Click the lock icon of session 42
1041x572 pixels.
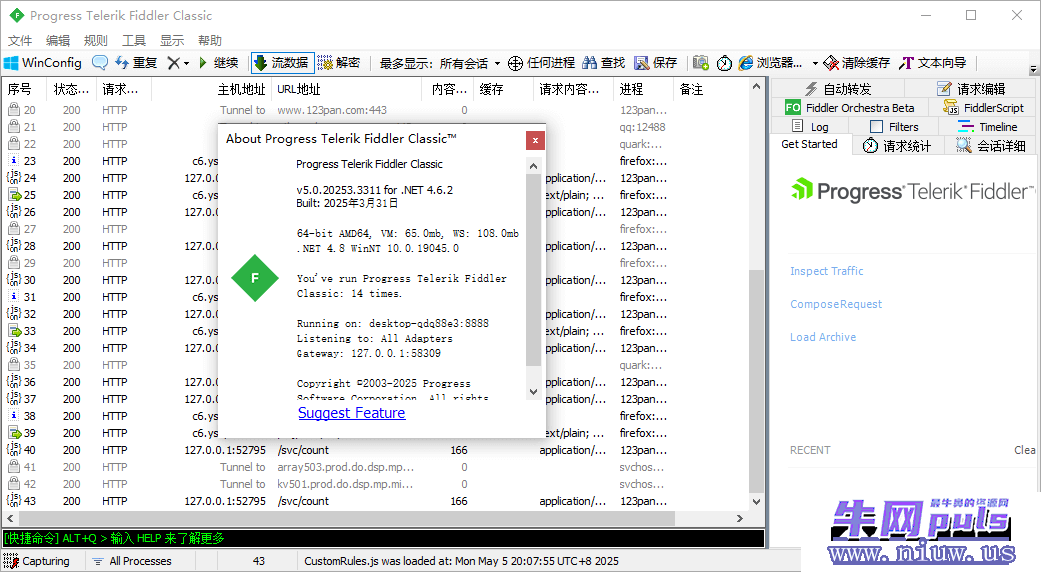pos(13,484)
